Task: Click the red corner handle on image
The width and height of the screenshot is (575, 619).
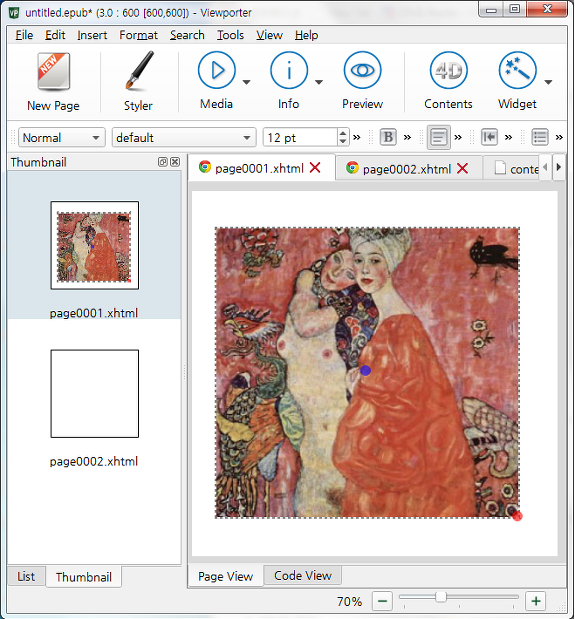Action: (517, 516)
